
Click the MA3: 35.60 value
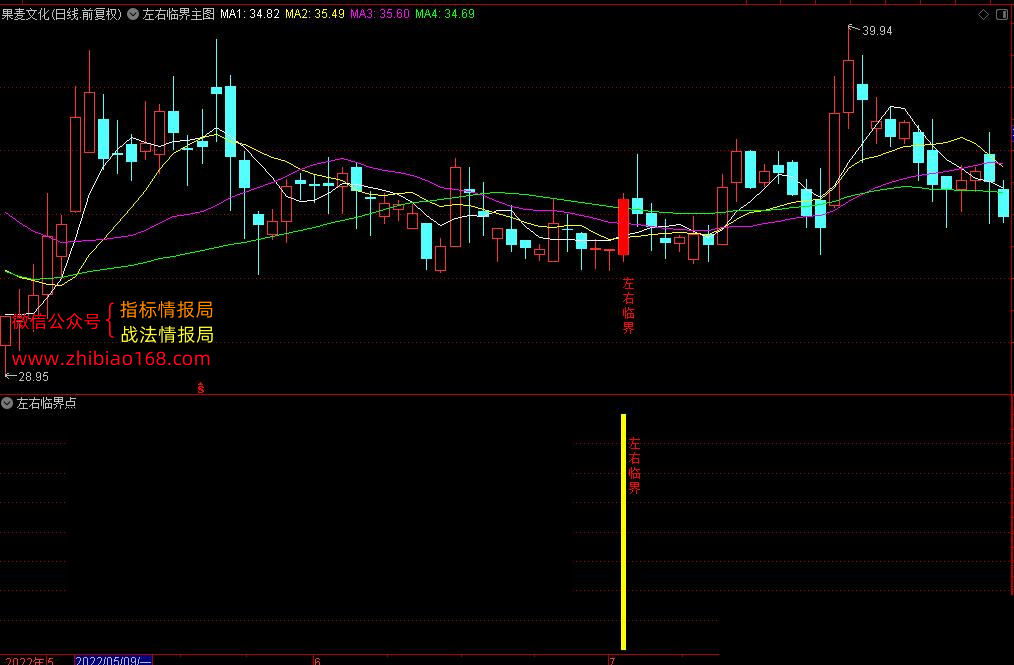pyautogui.click(x=380, y=14)
